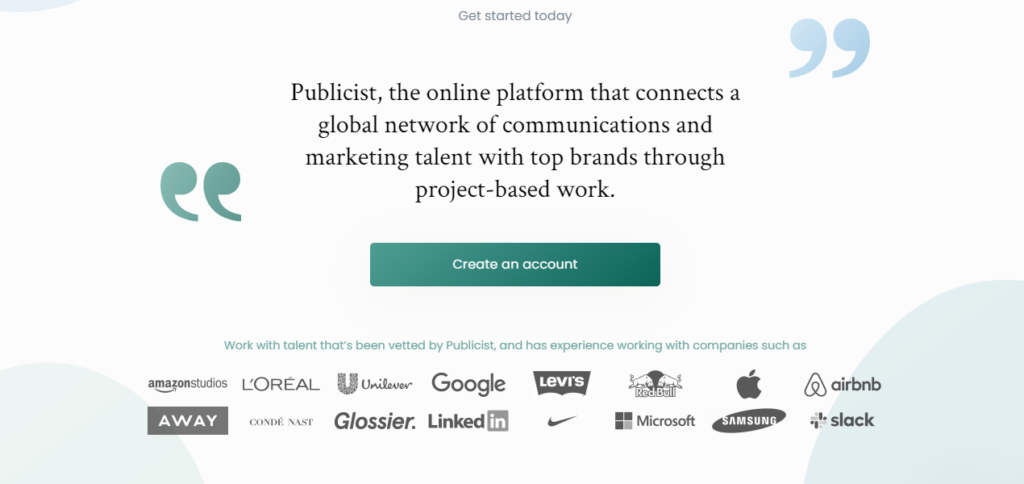Click the Create an account button
Viewport: 1024px width, 484px height.
pyautogui.click(x=515, y=265)
